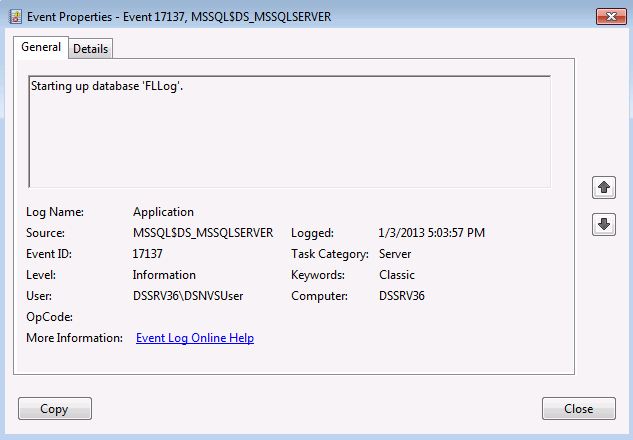Click the Close button at bottom right
The width and height of the screenshot is (633, 440).
[578, 408]
